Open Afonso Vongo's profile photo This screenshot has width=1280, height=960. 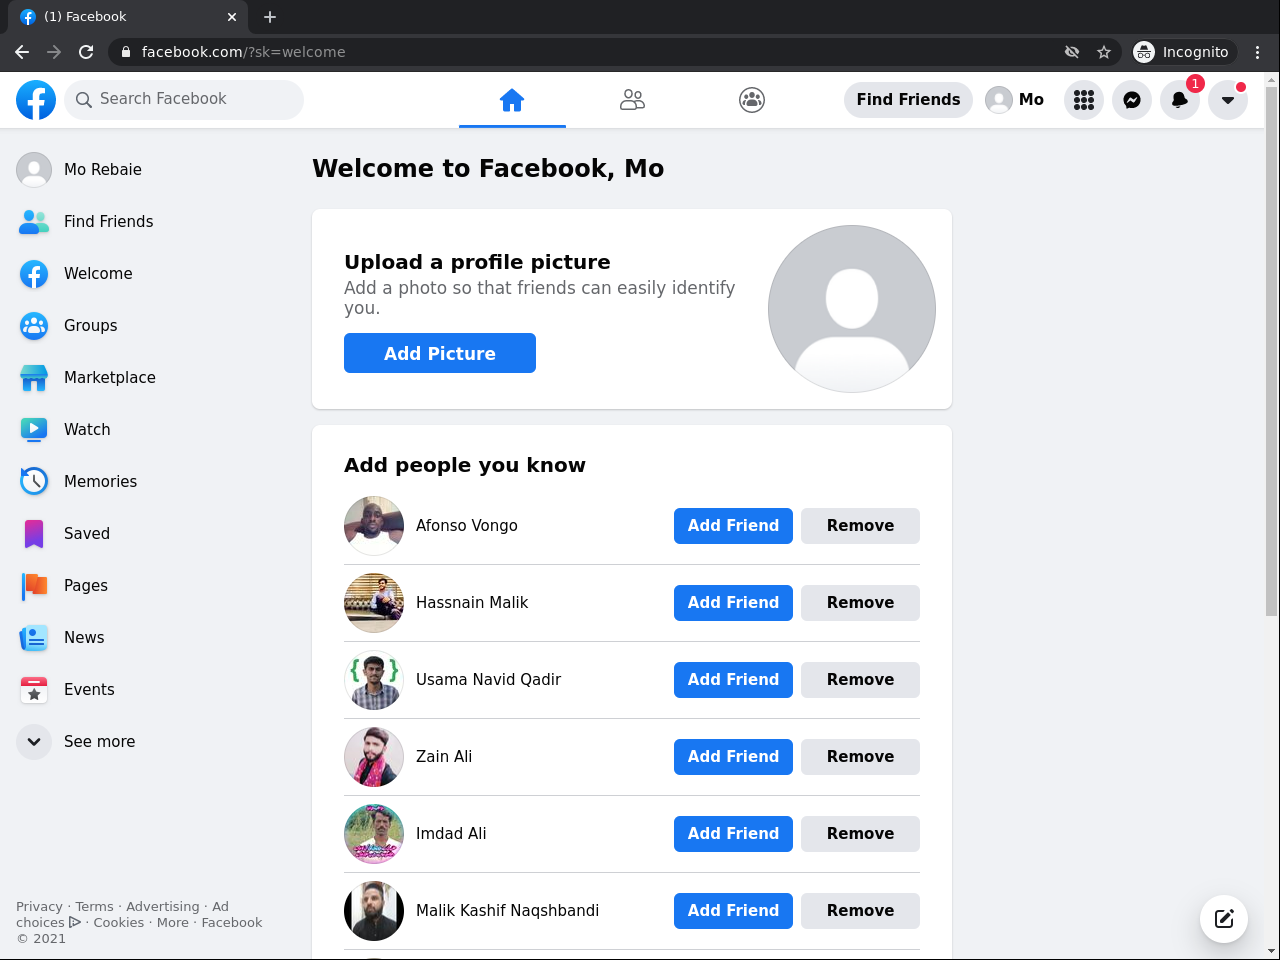click(x=374, y=526)
